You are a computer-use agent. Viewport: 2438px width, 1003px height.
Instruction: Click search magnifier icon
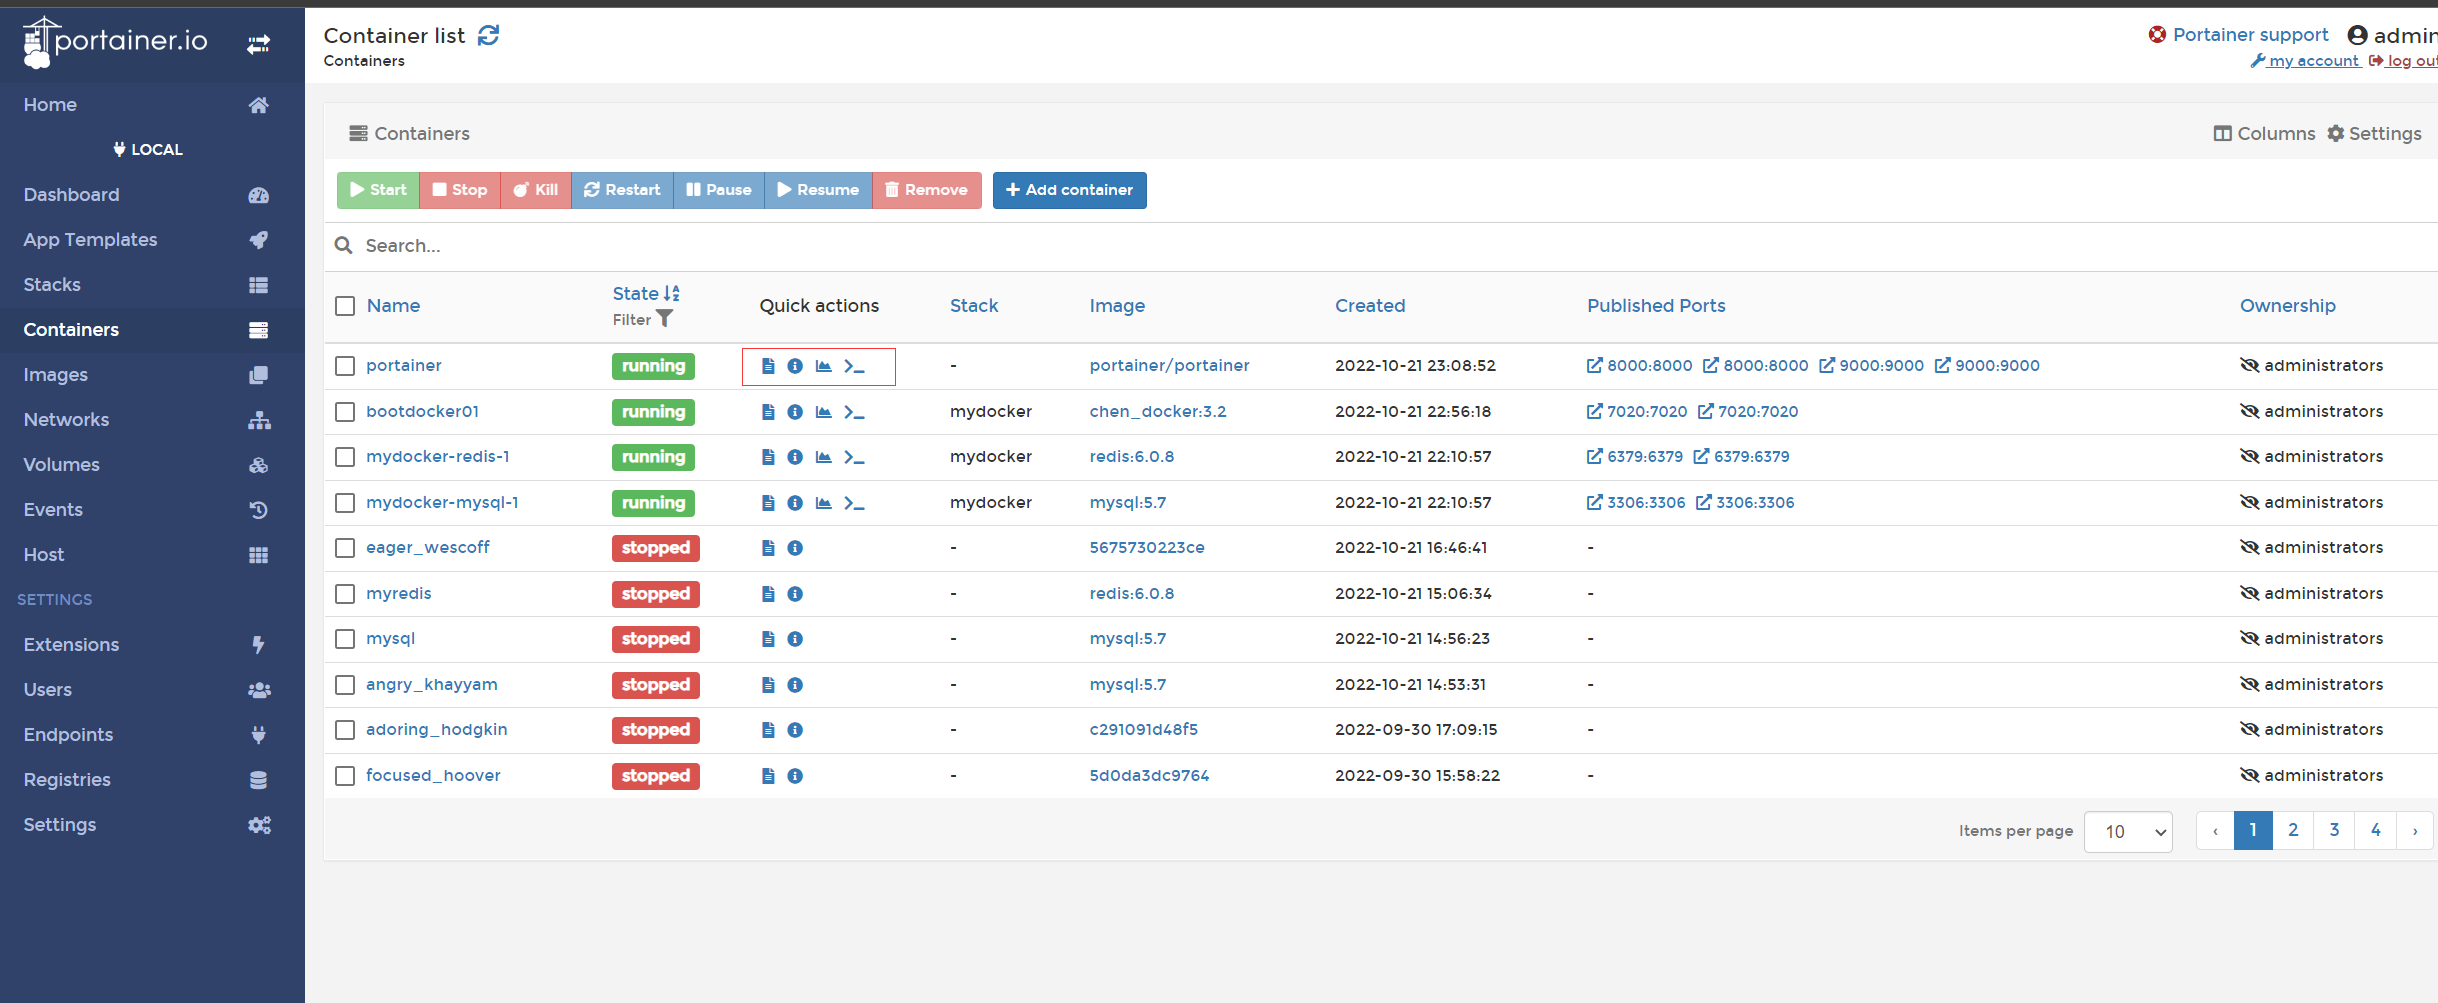[x=344, y=245]
